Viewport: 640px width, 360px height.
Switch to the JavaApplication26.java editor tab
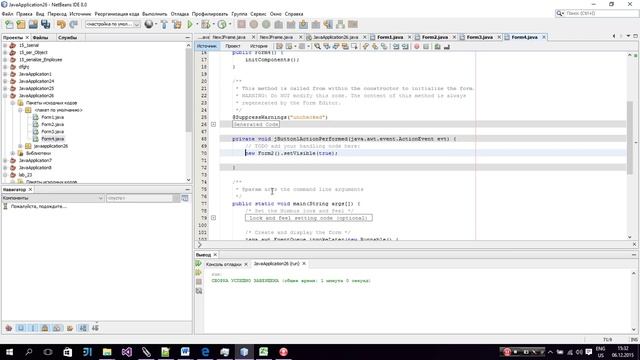coord(335,37)
